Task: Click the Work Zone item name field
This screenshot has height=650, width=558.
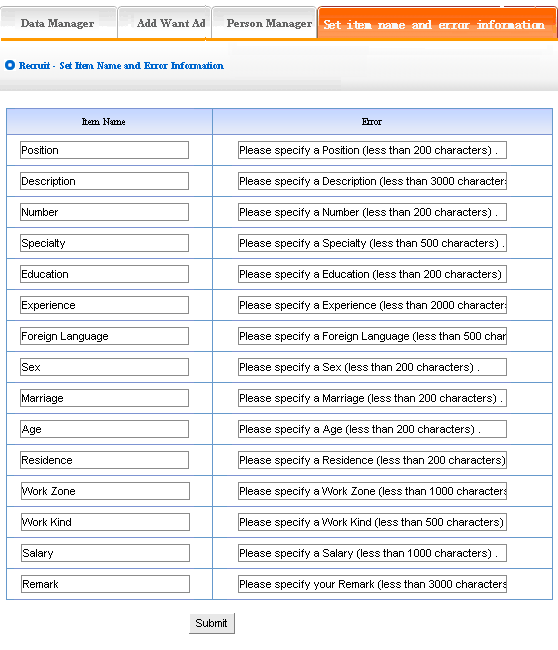Action: pyautogui.click(x=105, y=491)
